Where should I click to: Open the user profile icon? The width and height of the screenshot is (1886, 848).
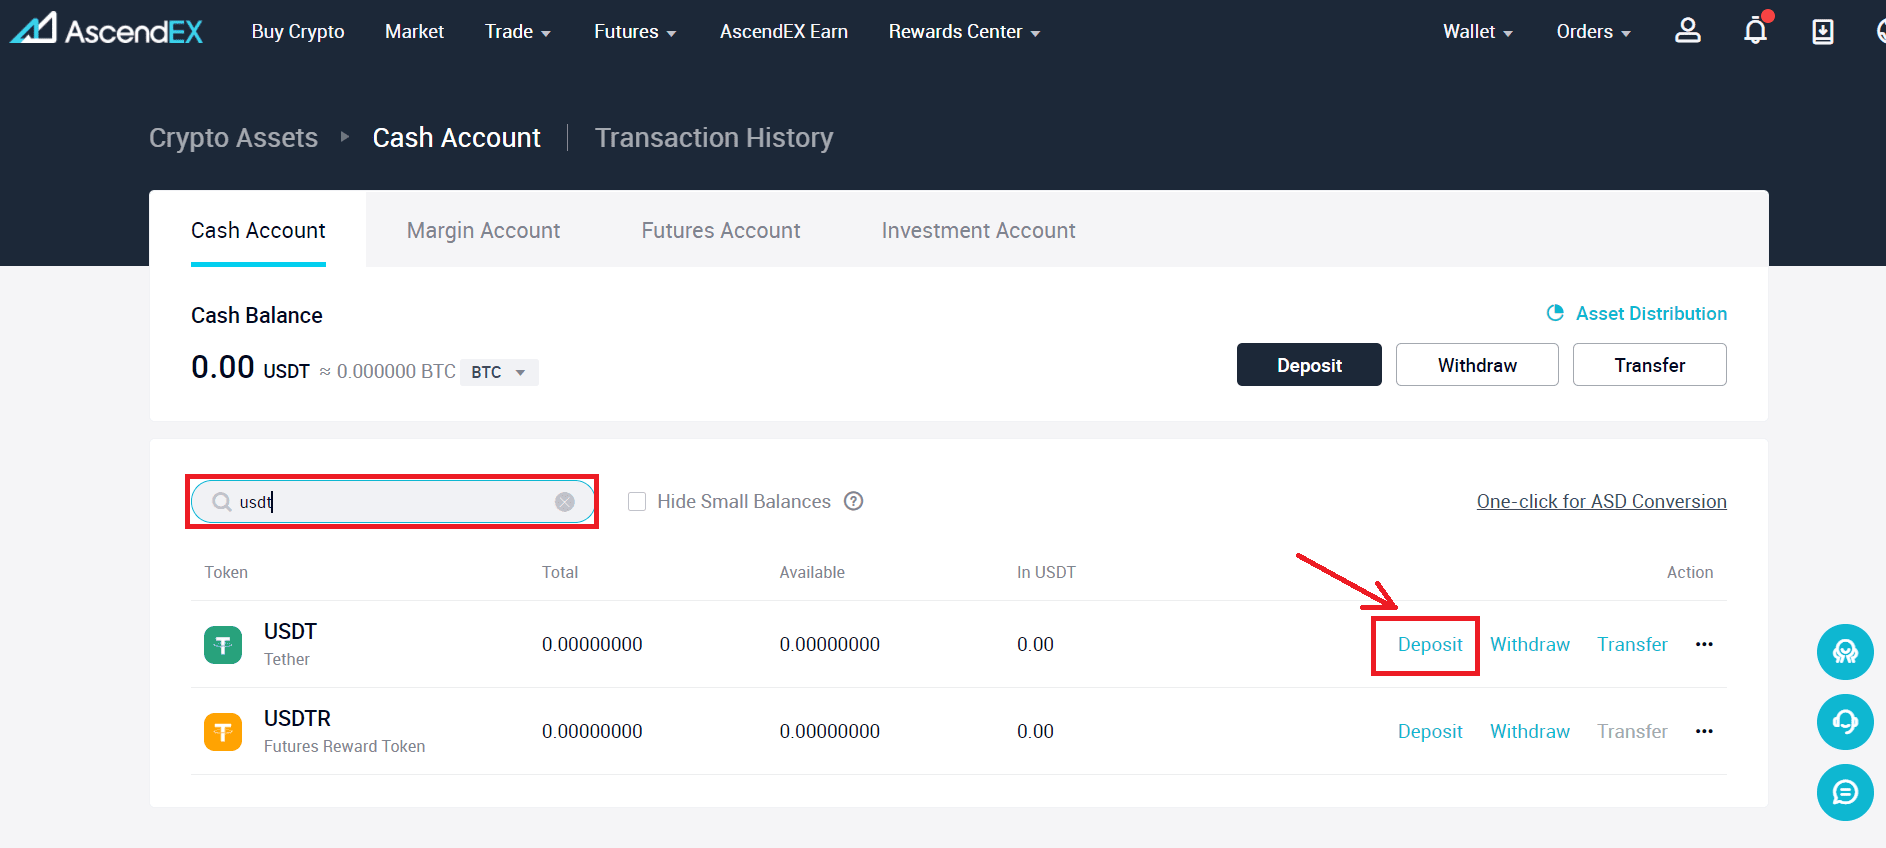tap(1688, 31)
